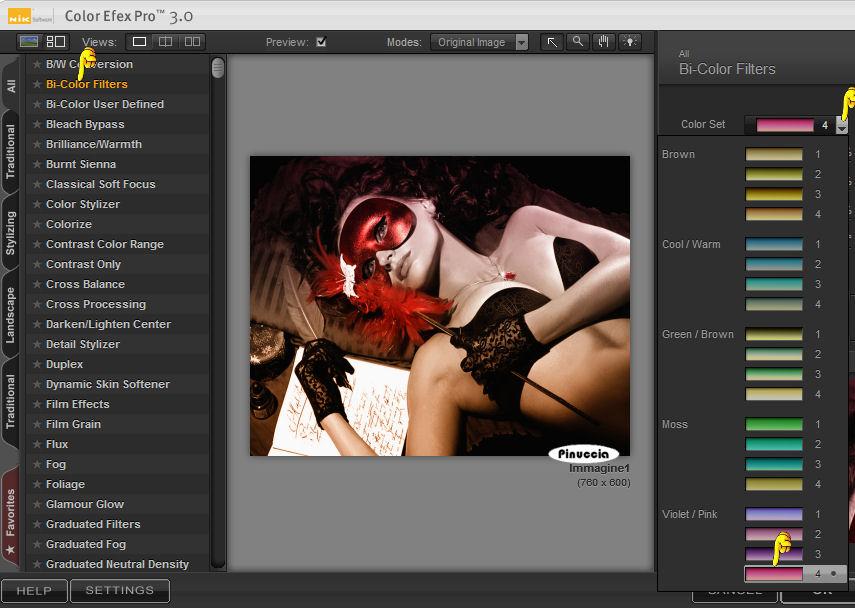This screenshot has width=855, height=608.
Task: Click the HELP button
Action: click(34, 590)
